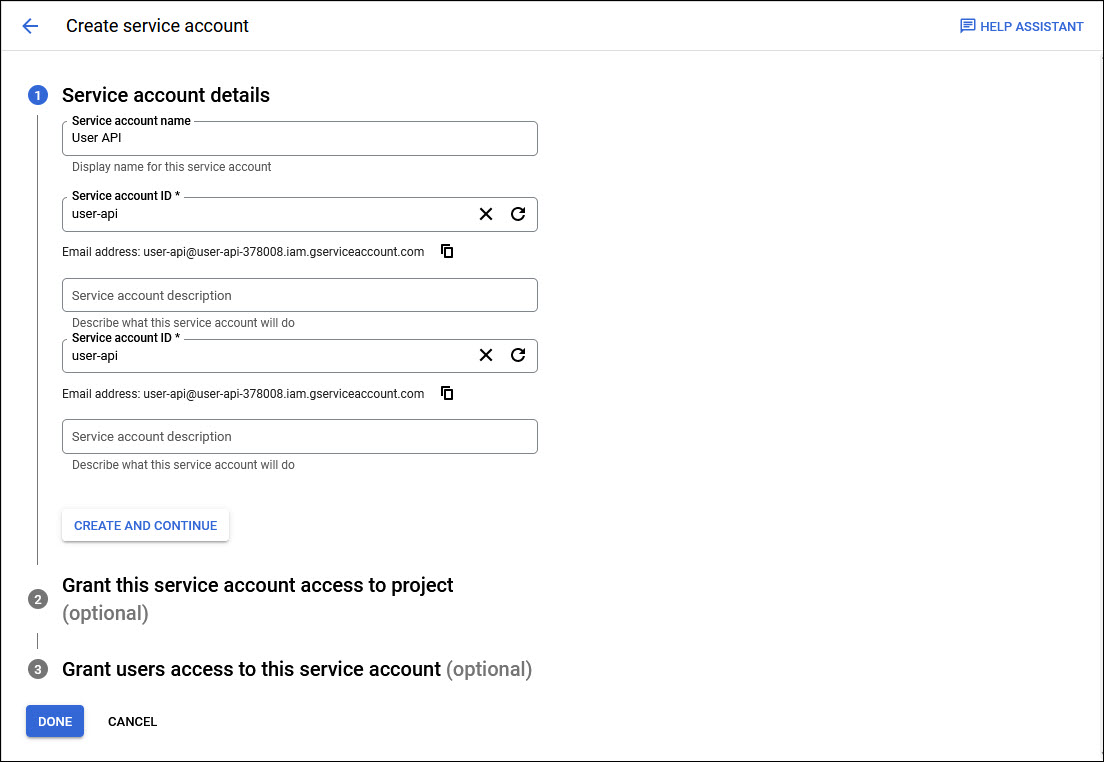Viewport: 1104px width, 762px height.
Task: Click the step 1 number badge
Action: pyautogui.click(x=38, y=96)
